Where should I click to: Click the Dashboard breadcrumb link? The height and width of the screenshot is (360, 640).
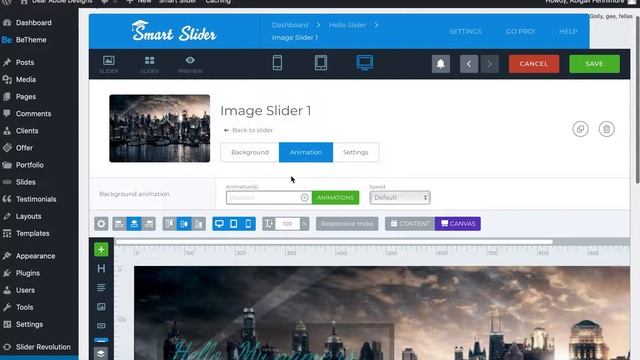tap(290, 25)
